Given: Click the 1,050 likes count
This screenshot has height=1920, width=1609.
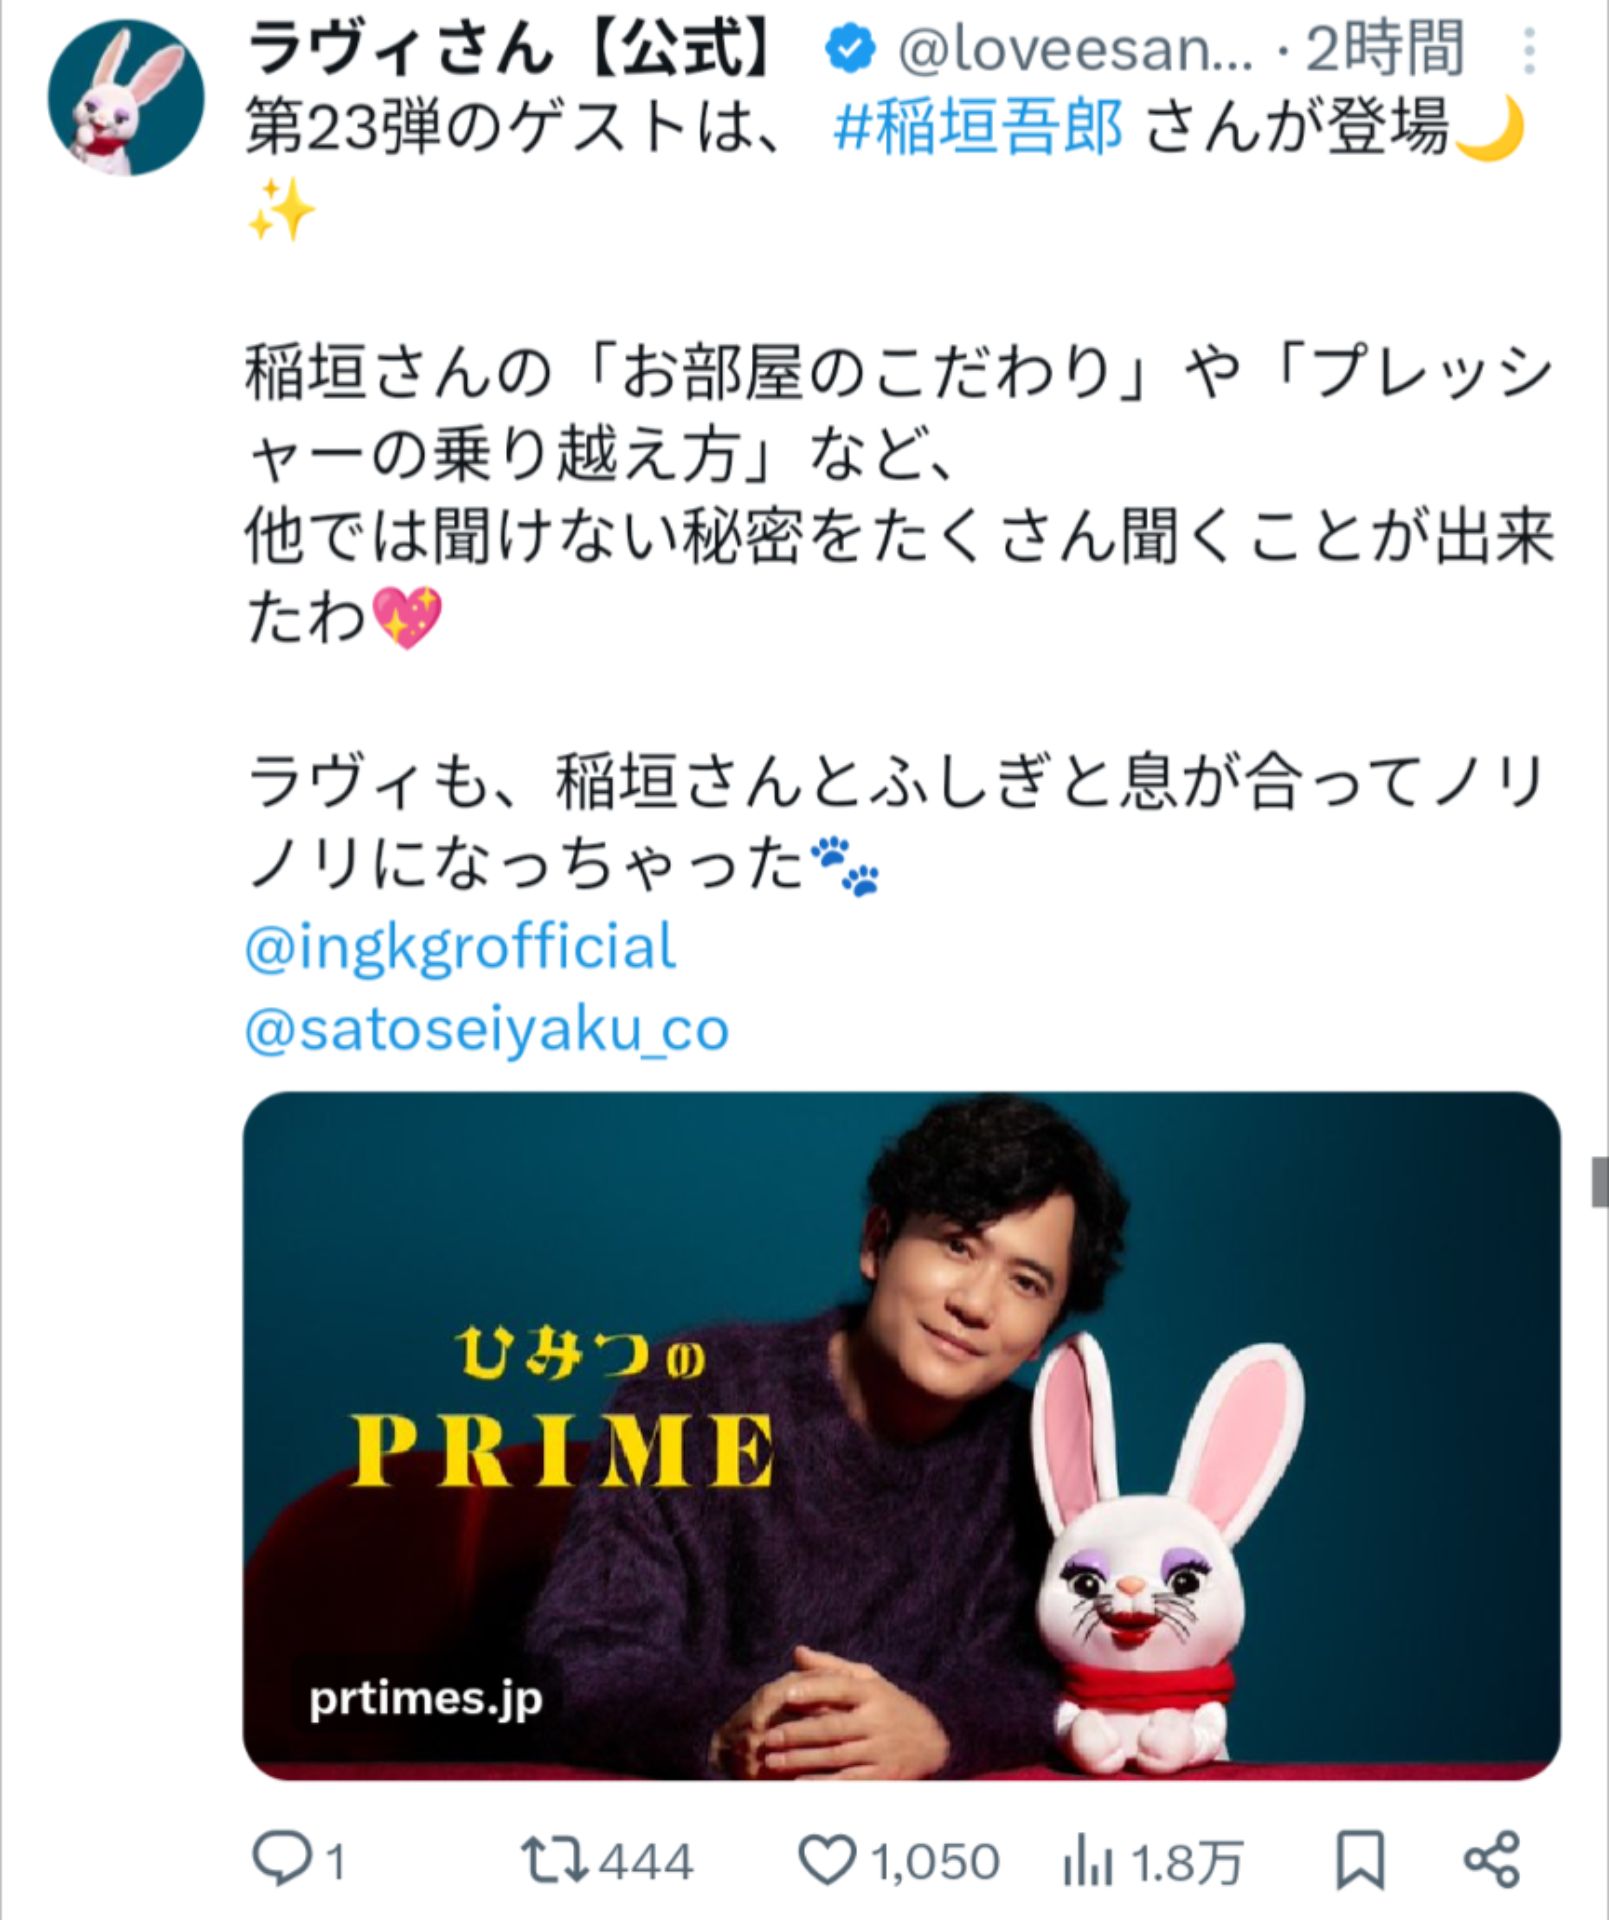Looking at the screenshot, I should (x=934, y=1862).
